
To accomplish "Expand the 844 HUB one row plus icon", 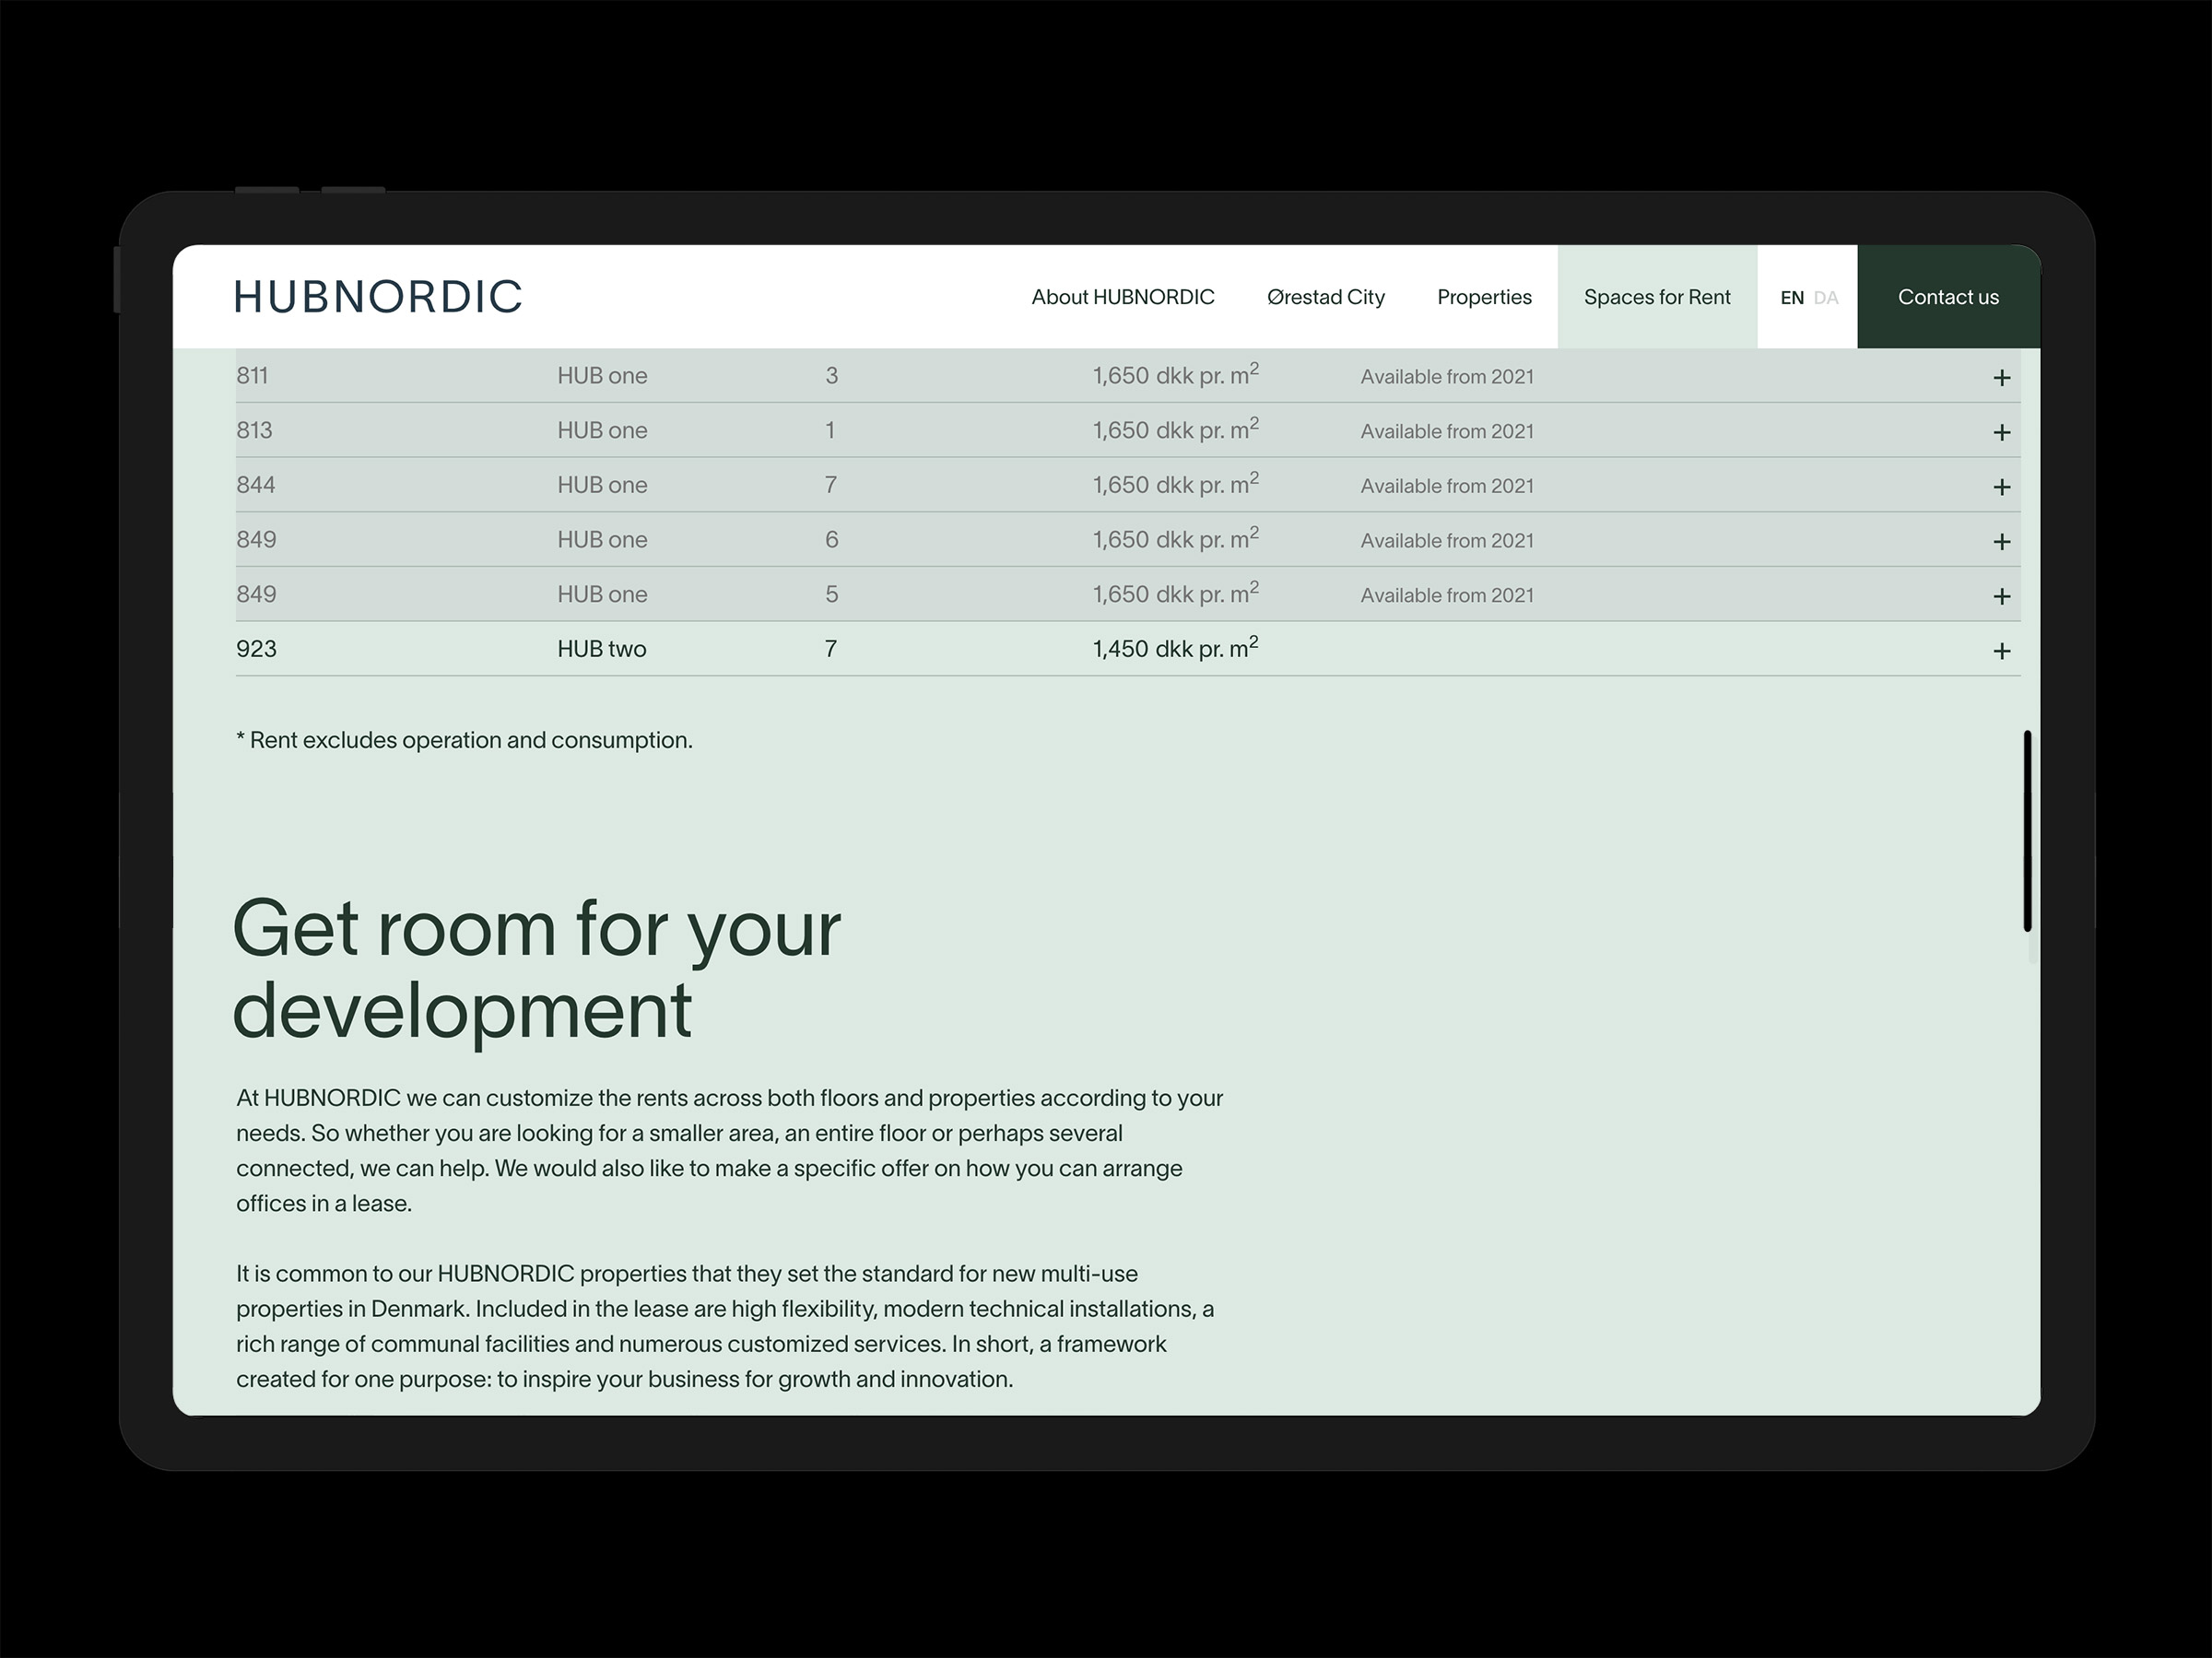I will [x=2001, y=487].
